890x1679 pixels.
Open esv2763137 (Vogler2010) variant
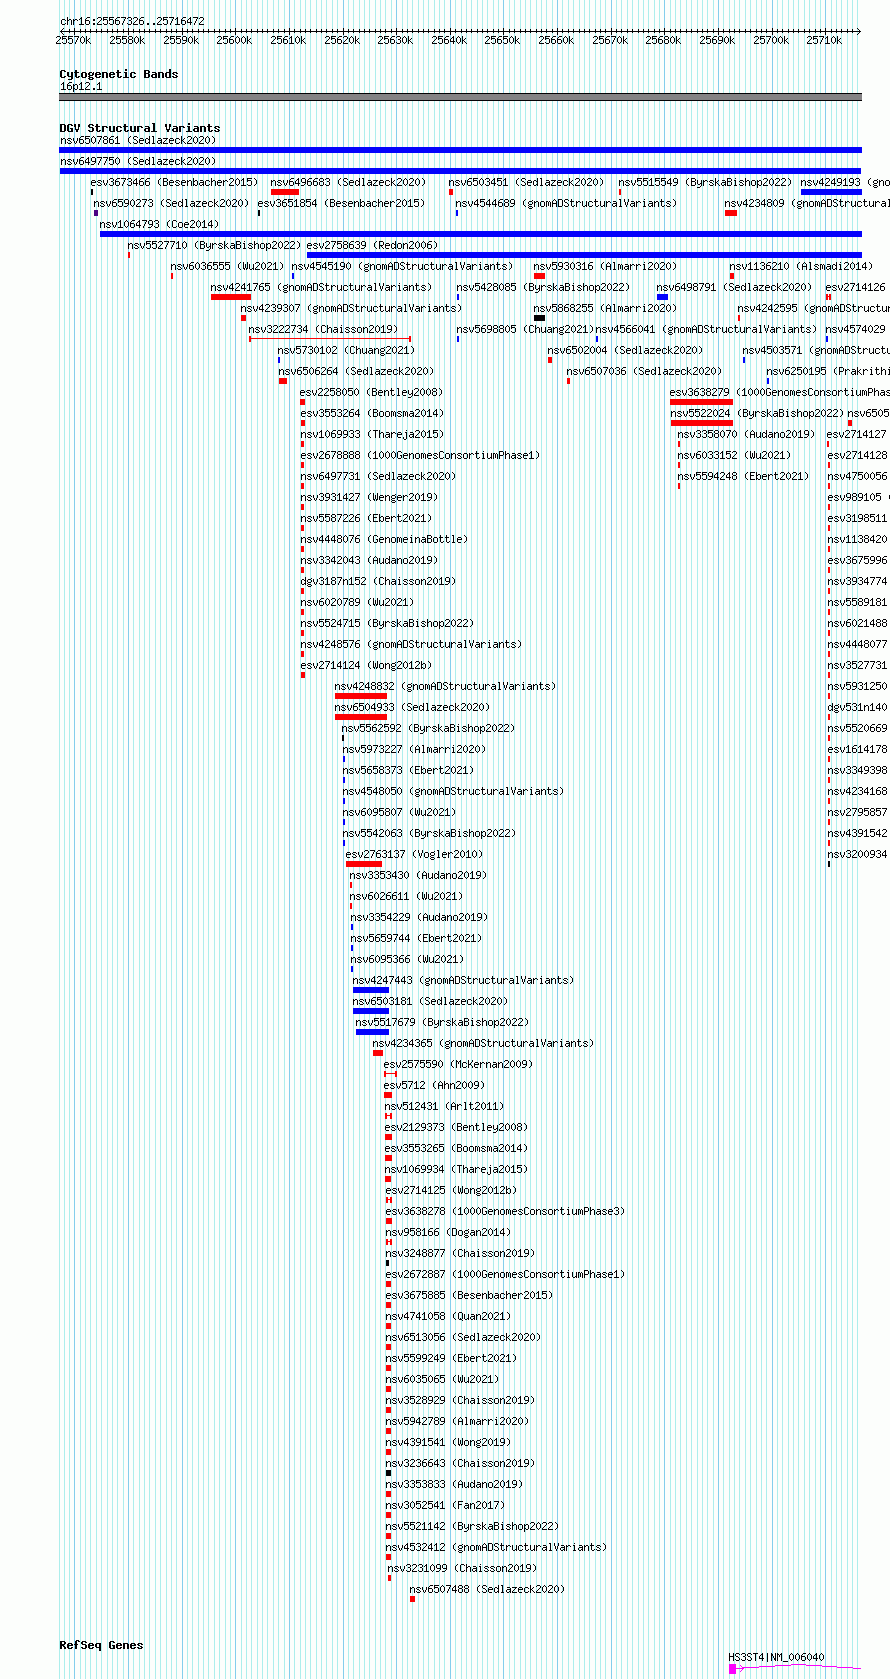click(x=414, y=854)
